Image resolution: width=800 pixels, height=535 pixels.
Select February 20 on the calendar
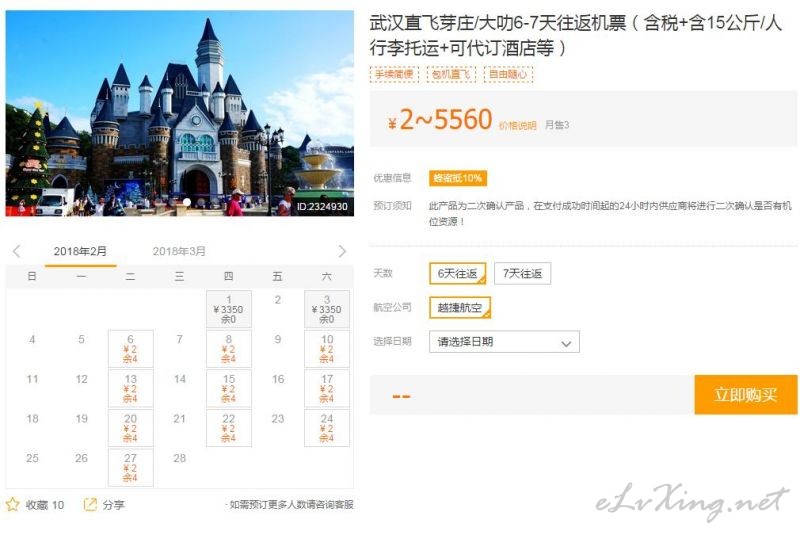(x=131, y=428)
